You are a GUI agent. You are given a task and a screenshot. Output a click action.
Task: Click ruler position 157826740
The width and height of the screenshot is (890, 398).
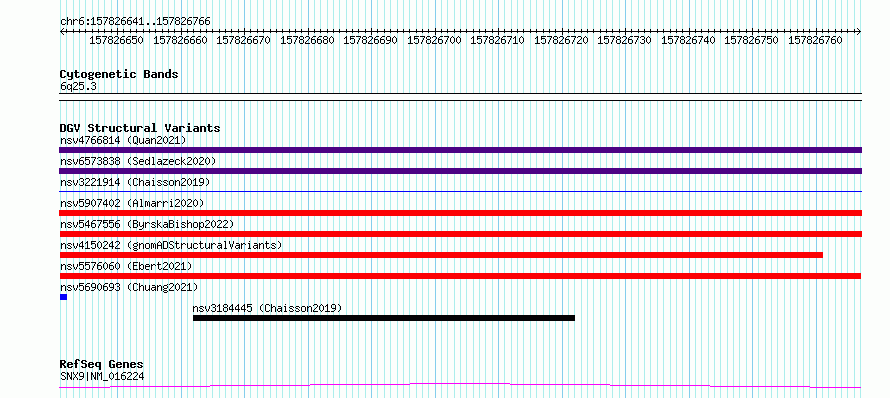pos(689,40)
